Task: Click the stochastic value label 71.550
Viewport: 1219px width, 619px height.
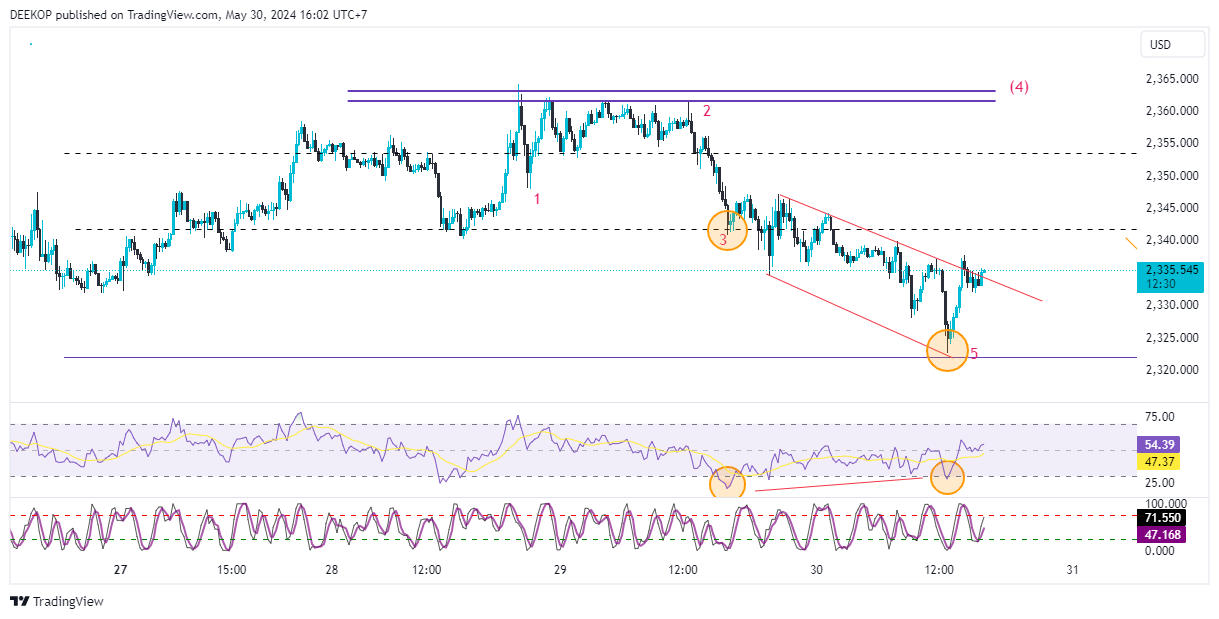Action: coord(1163,518)
